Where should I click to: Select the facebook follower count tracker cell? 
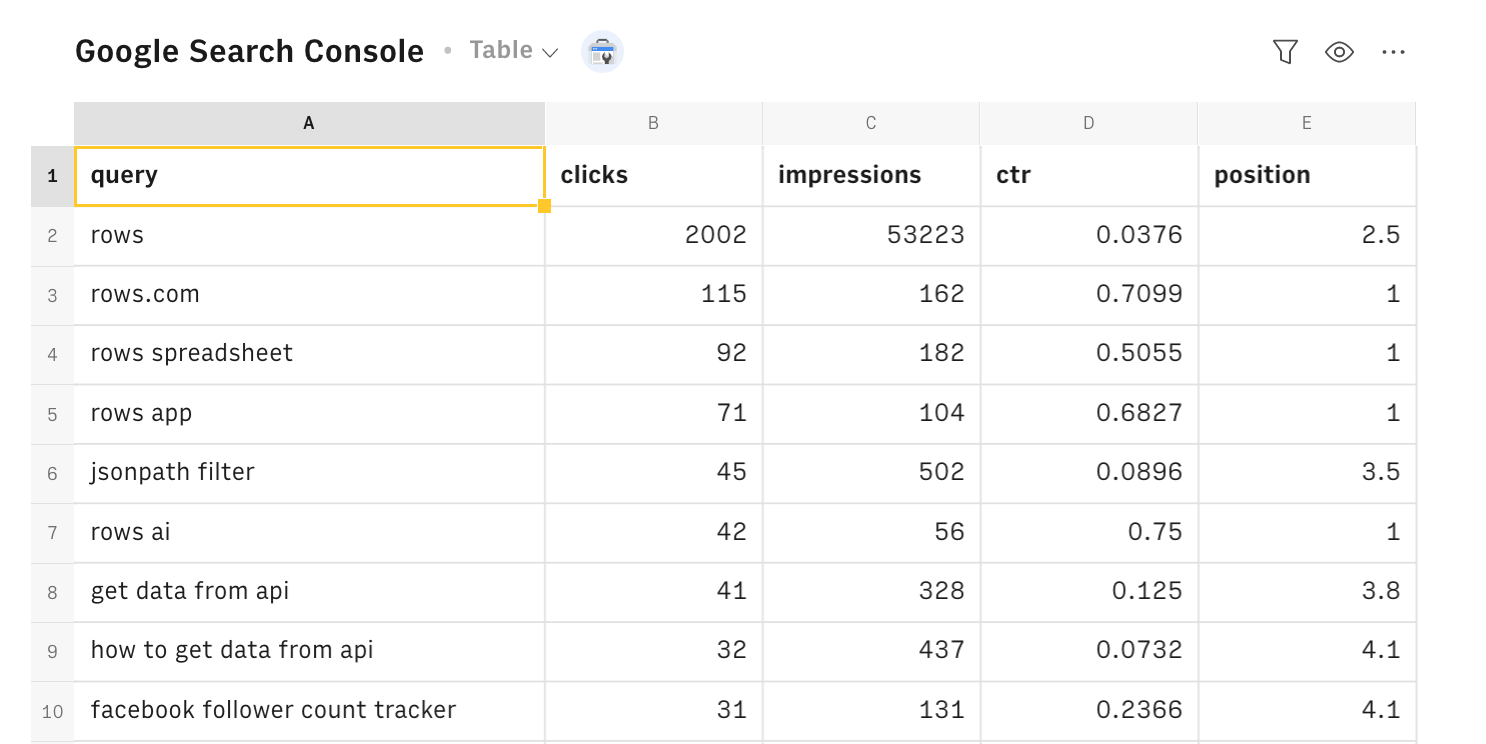309,711
